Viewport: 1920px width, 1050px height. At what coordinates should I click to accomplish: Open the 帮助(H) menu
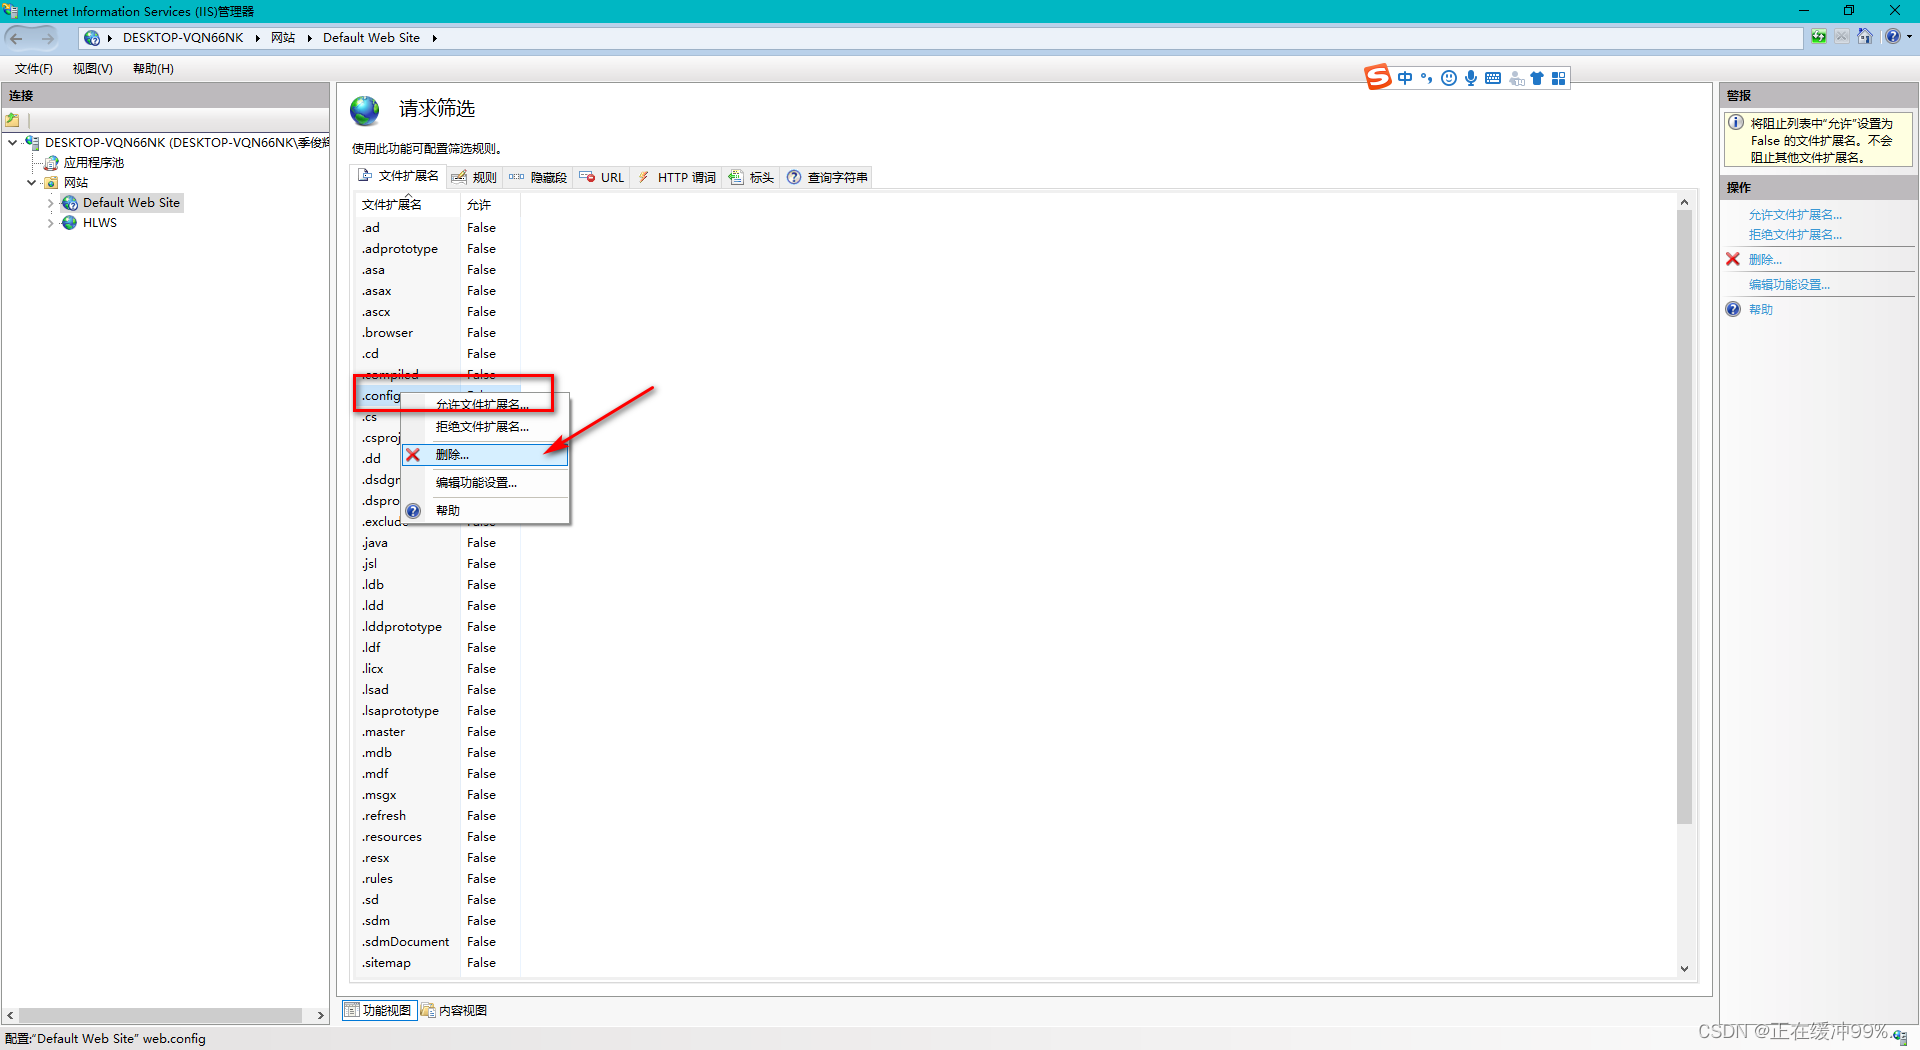[153, 69]
